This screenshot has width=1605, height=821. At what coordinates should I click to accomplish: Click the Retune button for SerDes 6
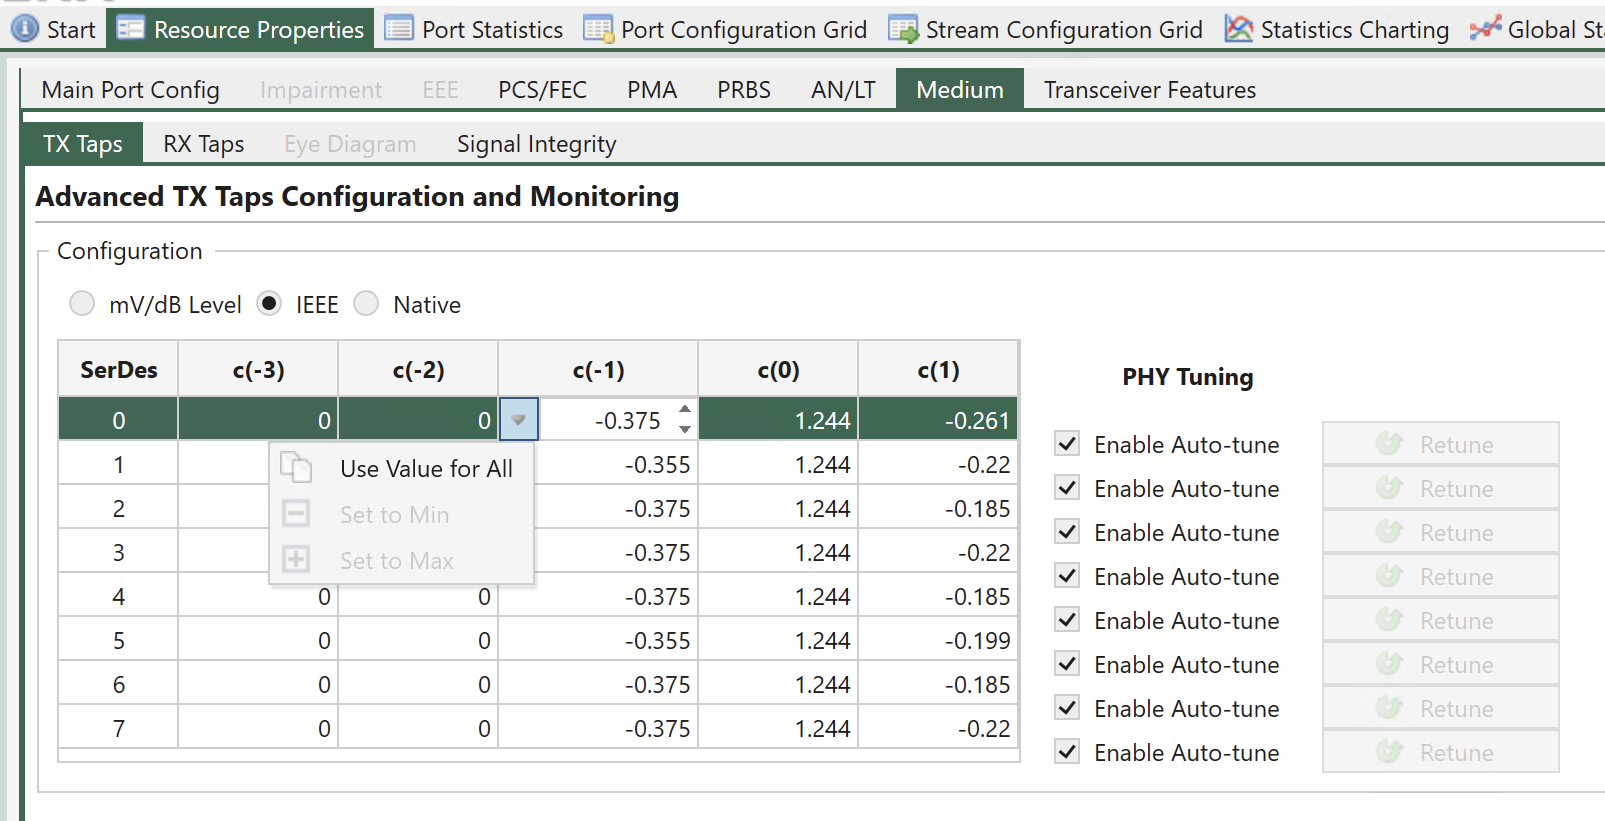pyautogui.click(x=1440, y=708)
